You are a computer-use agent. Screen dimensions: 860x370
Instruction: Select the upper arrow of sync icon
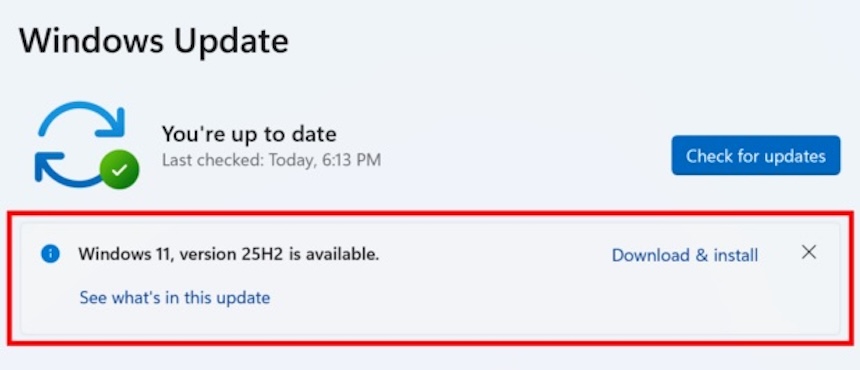tap(82, 119)
